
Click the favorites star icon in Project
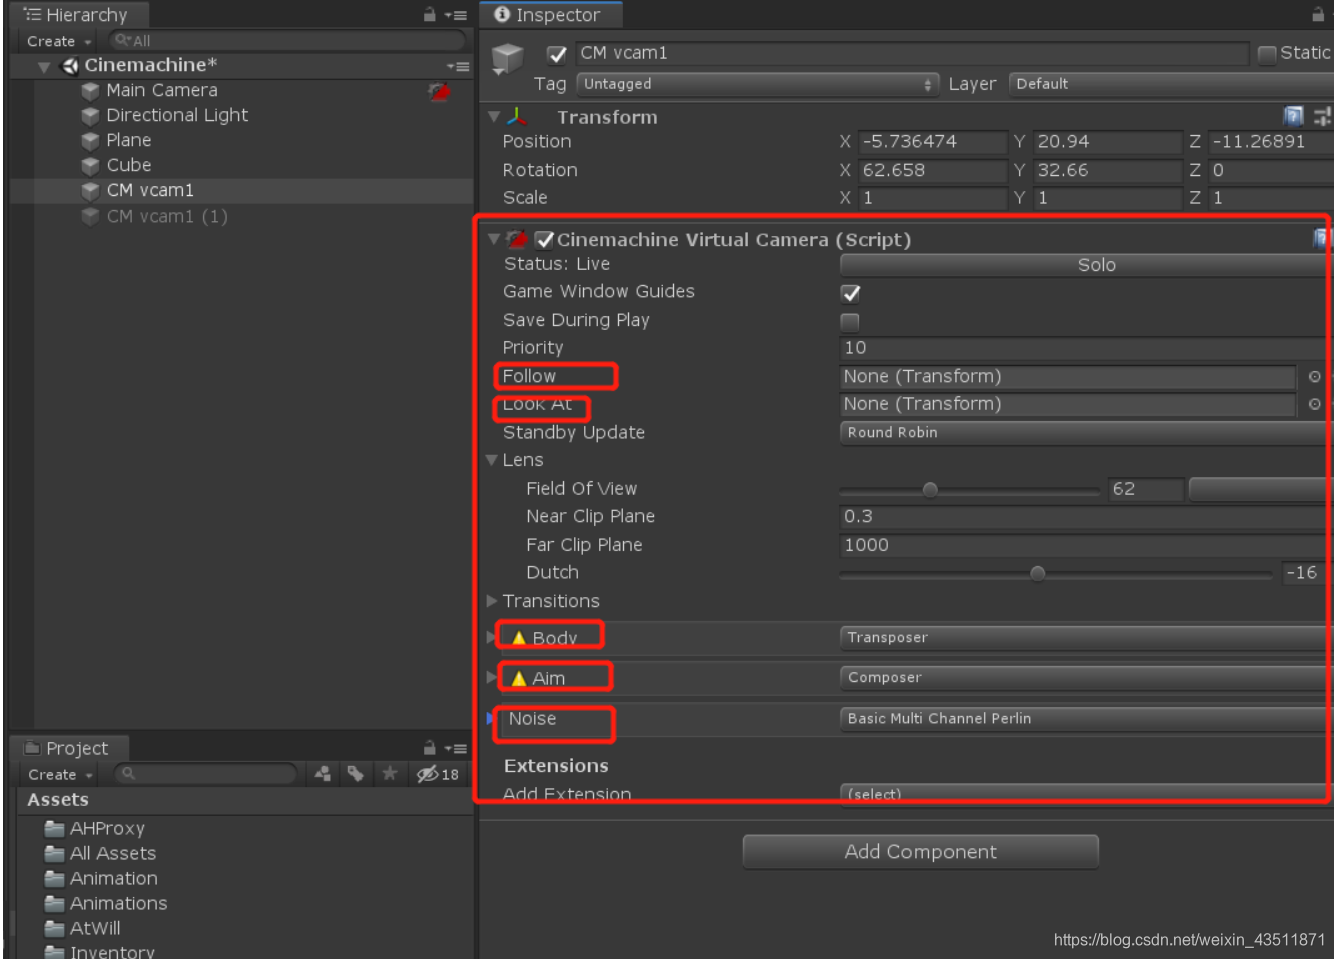pyautogui.click(x=390, y=773)
